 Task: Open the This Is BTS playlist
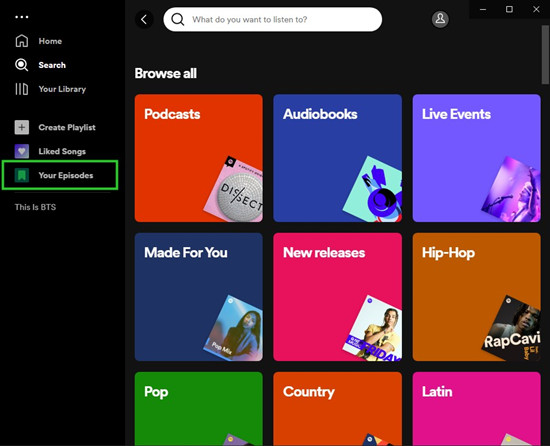pos(35,207)
